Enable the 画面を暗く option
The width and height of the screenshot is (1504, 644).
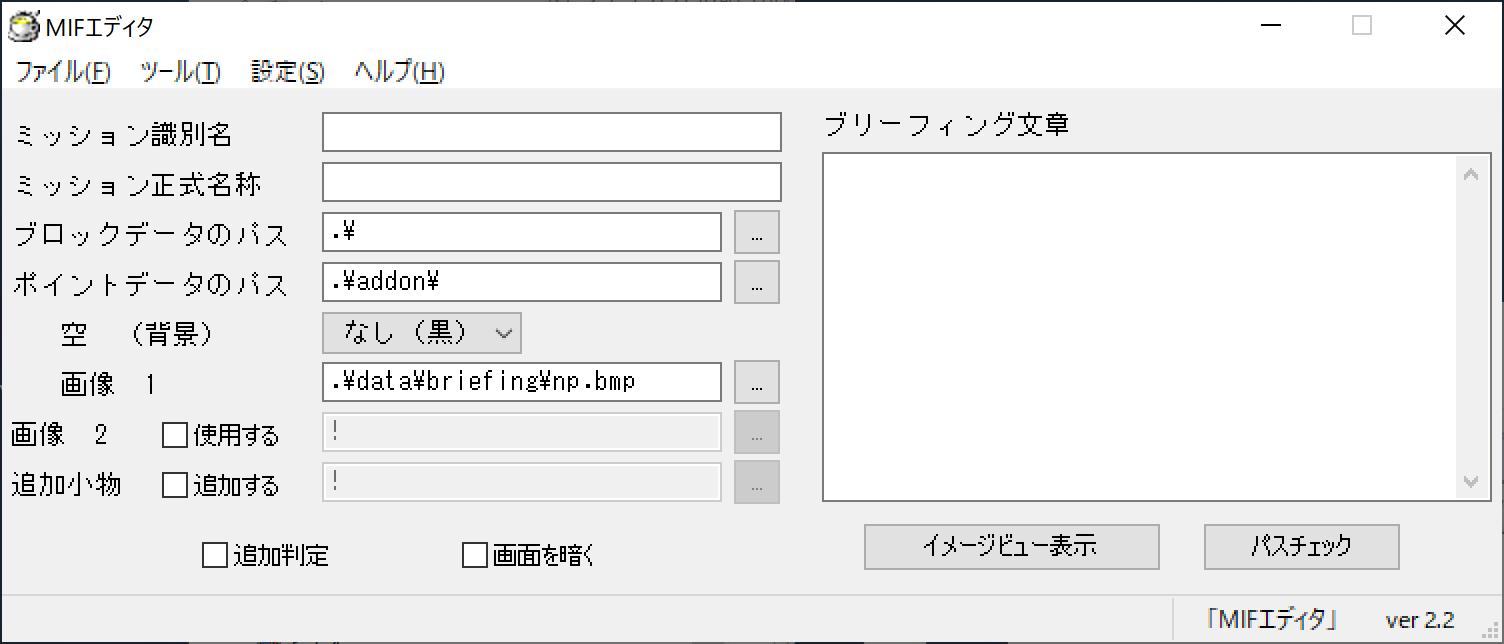point(475,555)
